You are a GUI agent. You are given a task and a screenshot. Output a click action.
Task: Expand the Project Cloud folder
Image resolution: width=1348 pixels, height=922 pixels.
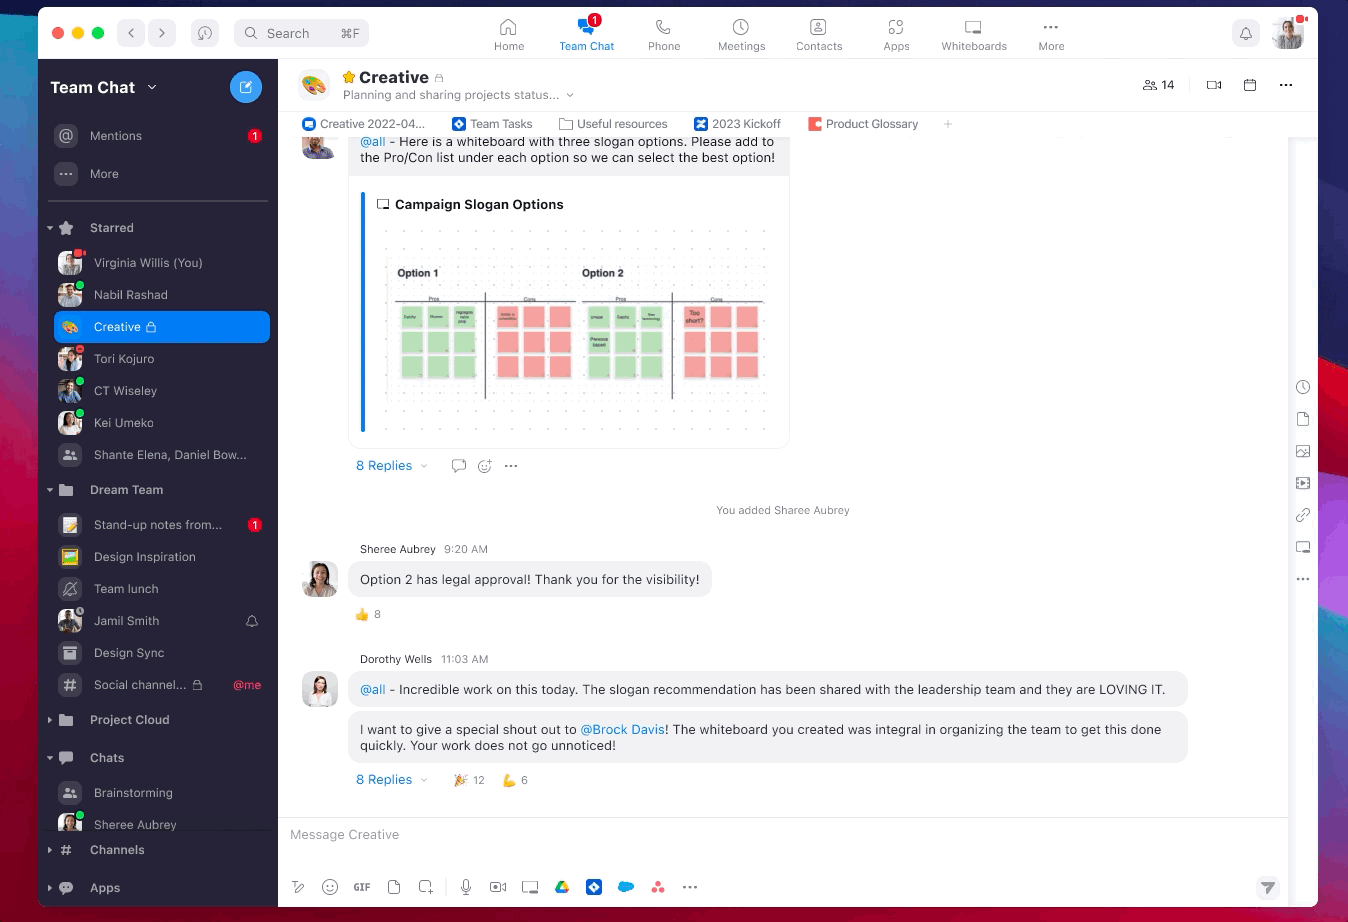pos(50,720)
